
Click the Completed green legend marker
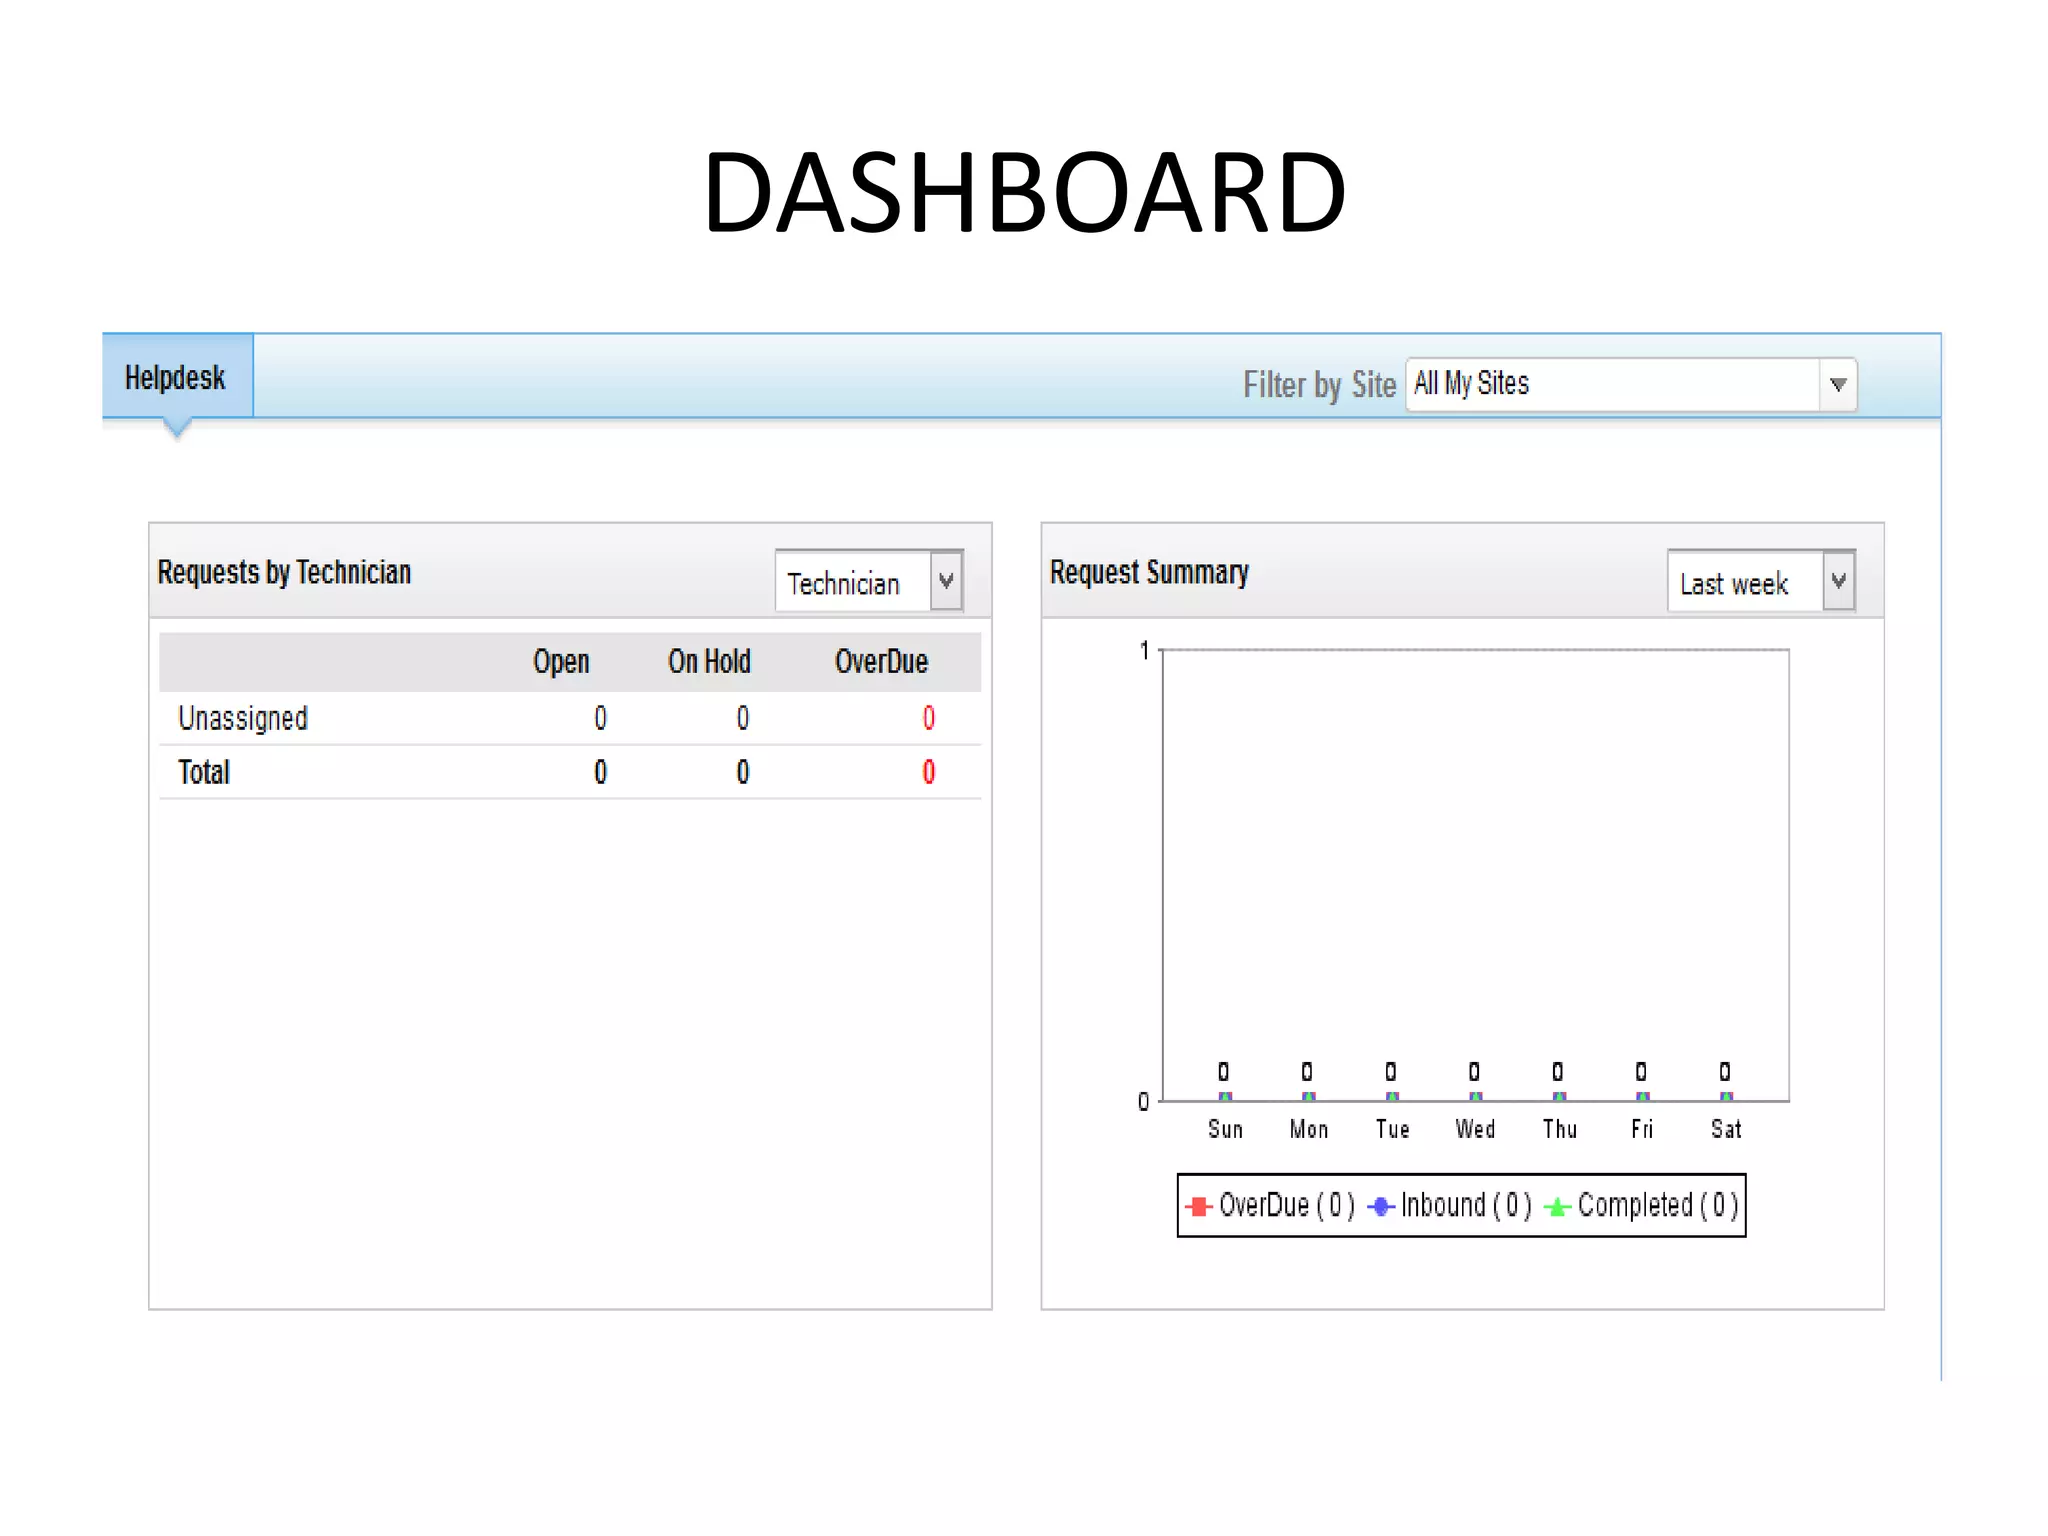click(x=1557, y=1207)
